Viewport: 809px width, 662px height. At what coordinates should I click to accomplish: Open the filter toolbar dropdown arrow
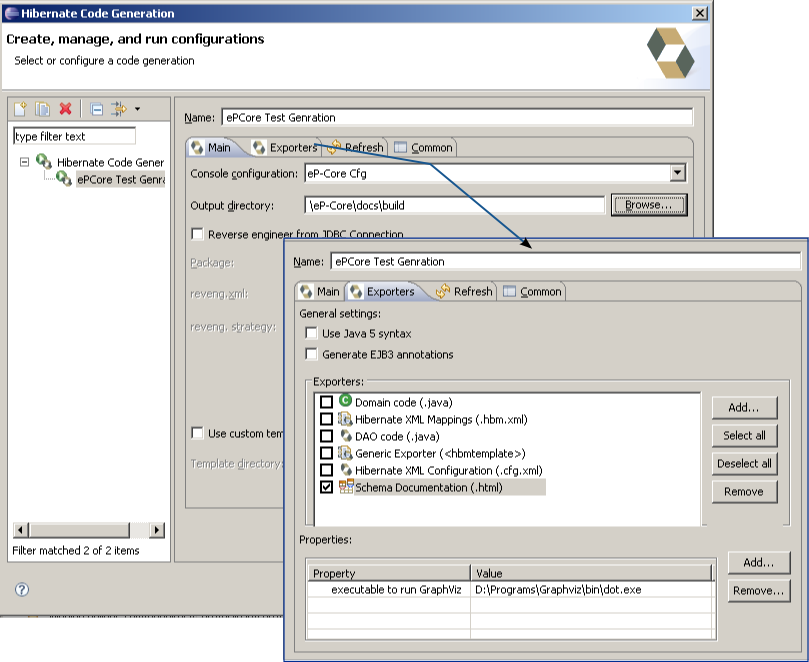[x=137, y=109]
